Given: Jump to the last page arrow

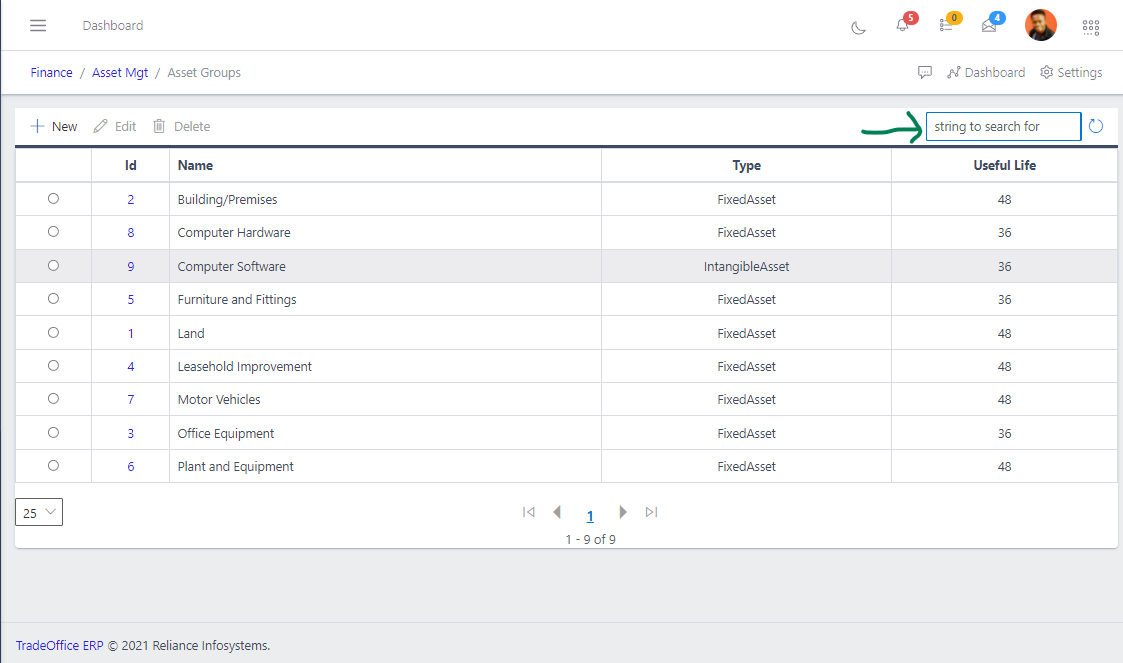Looking at the screenshot, I should [651, 512].
